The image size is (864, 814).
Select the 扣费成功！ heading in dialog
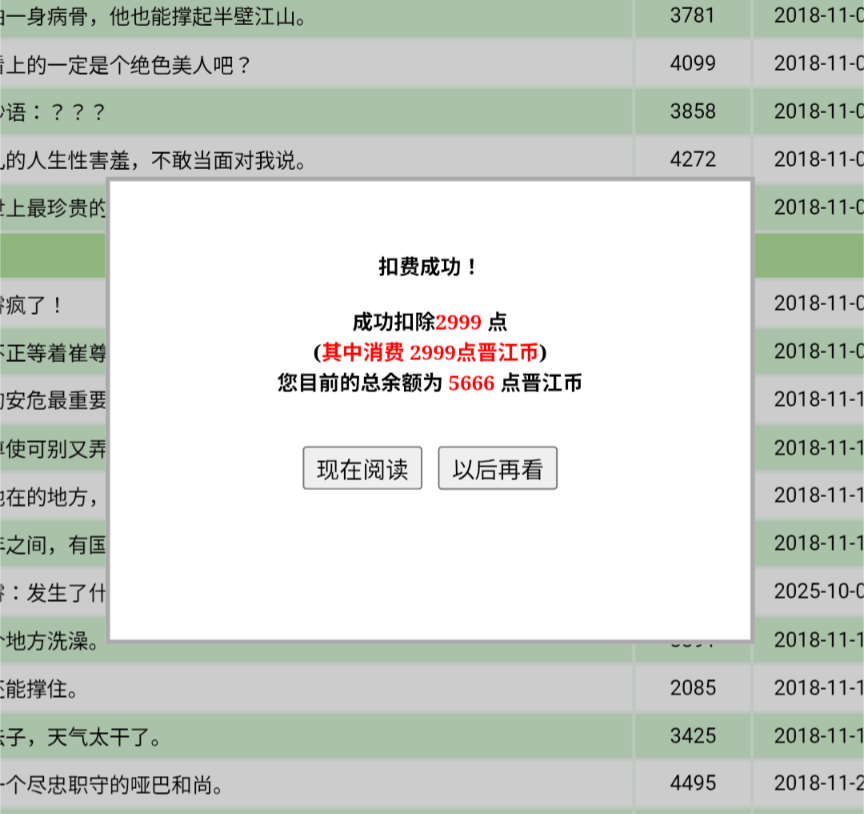[x=429, y=267]
